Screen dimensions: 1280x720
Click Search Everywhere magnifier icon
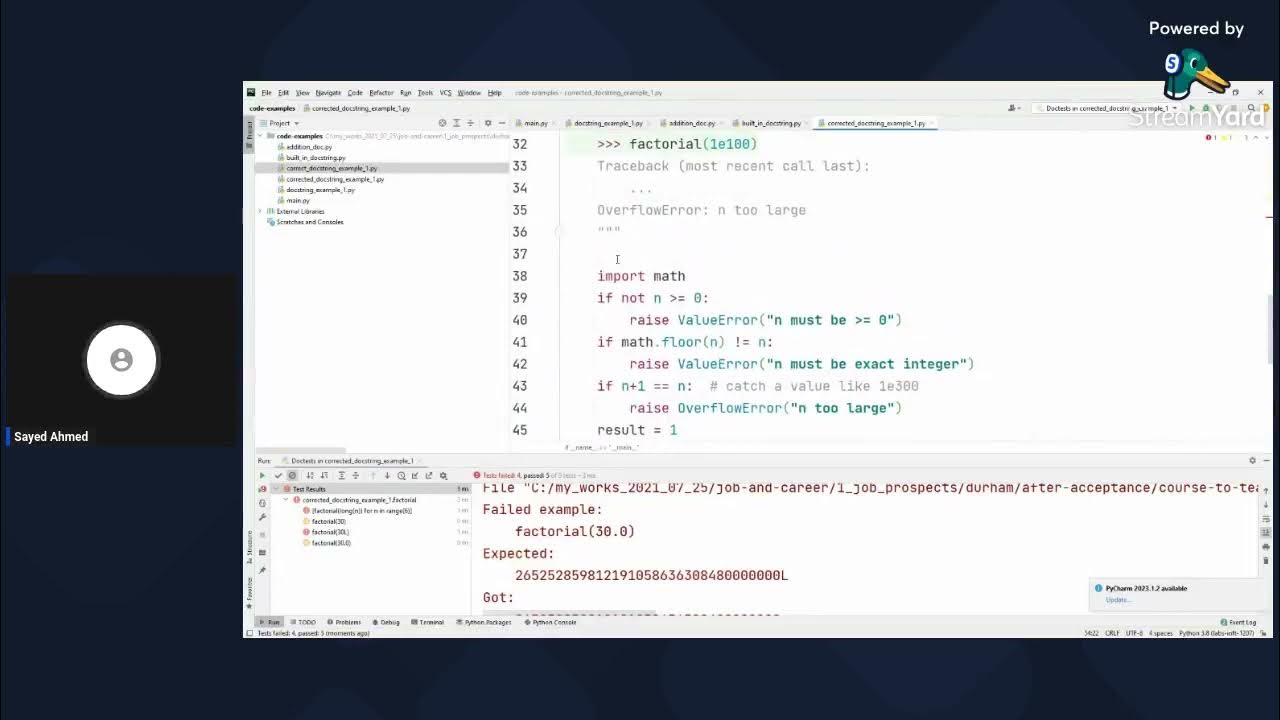1252,108
